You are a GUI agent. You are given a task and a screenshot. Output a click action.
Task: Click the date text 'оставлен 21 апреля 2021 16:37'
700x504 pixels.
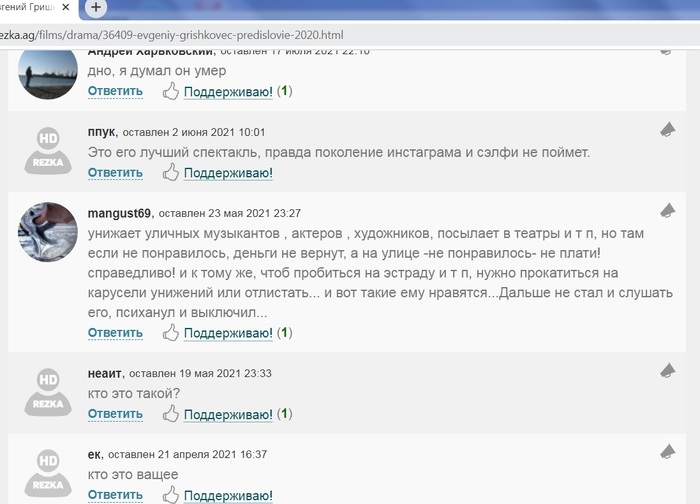188,454
